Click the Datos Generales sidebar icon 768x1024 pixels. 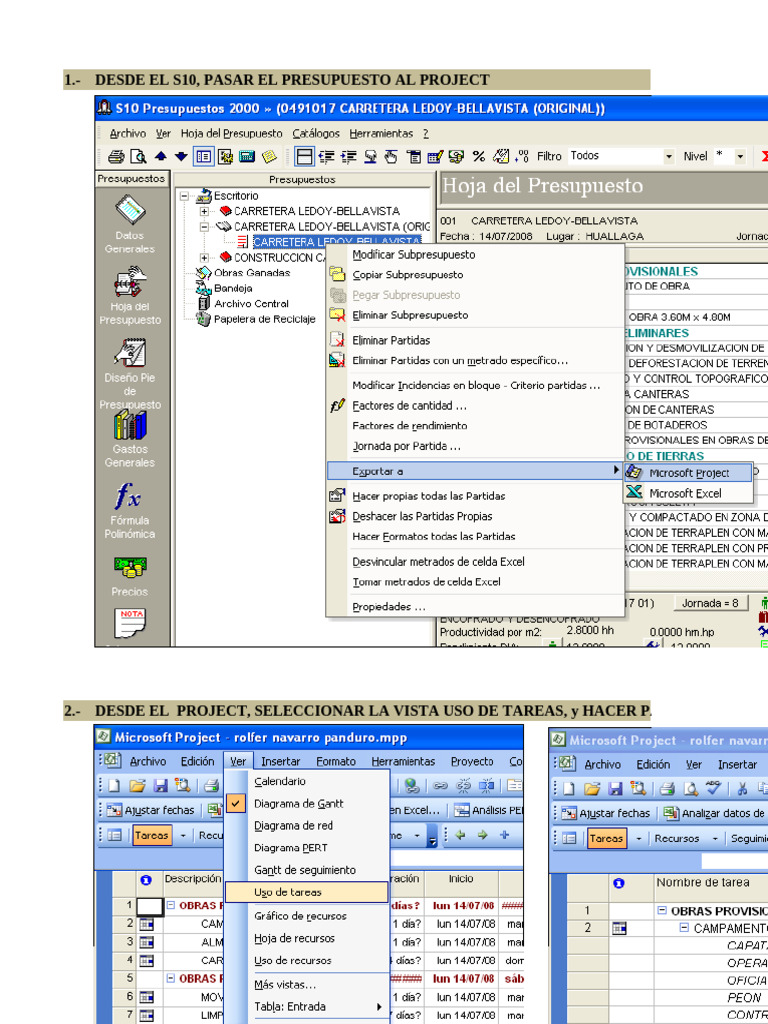(130, 211)
